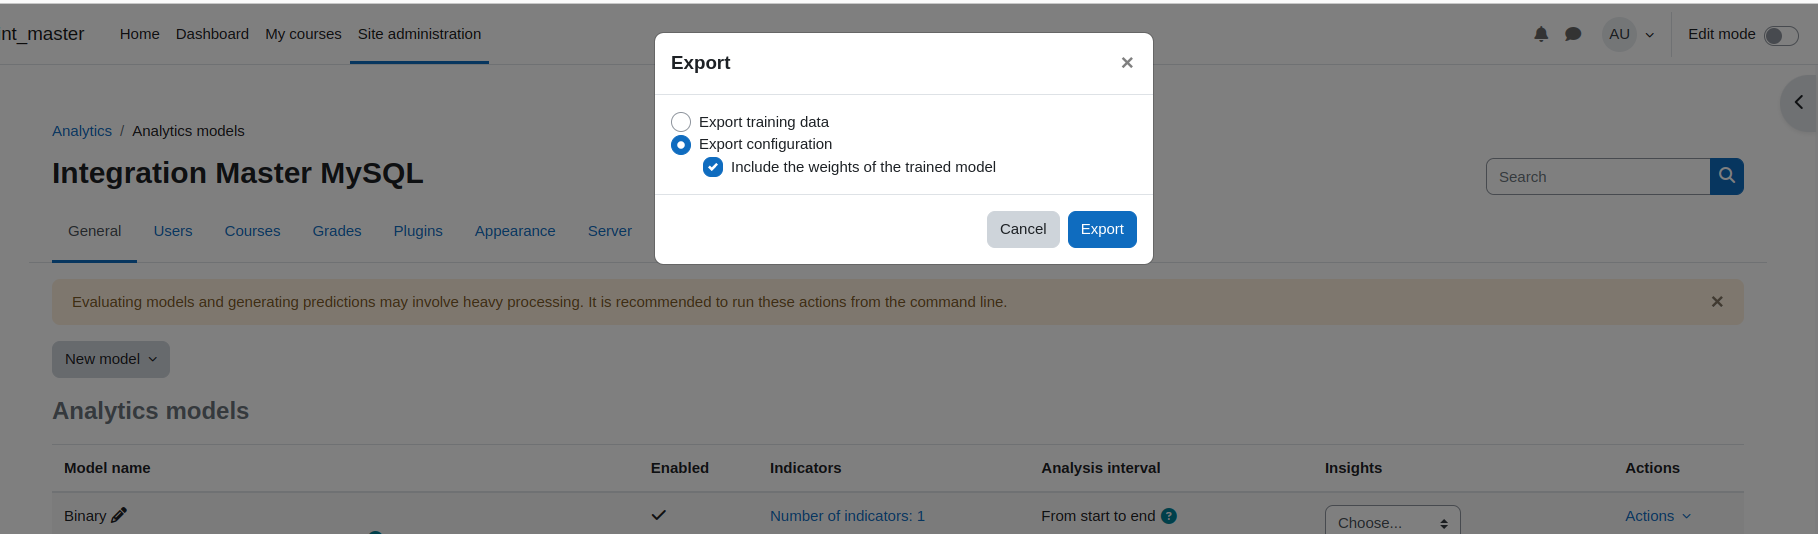
Task: Expand the Actions menu for Binary model
Action: point(1658,516)
